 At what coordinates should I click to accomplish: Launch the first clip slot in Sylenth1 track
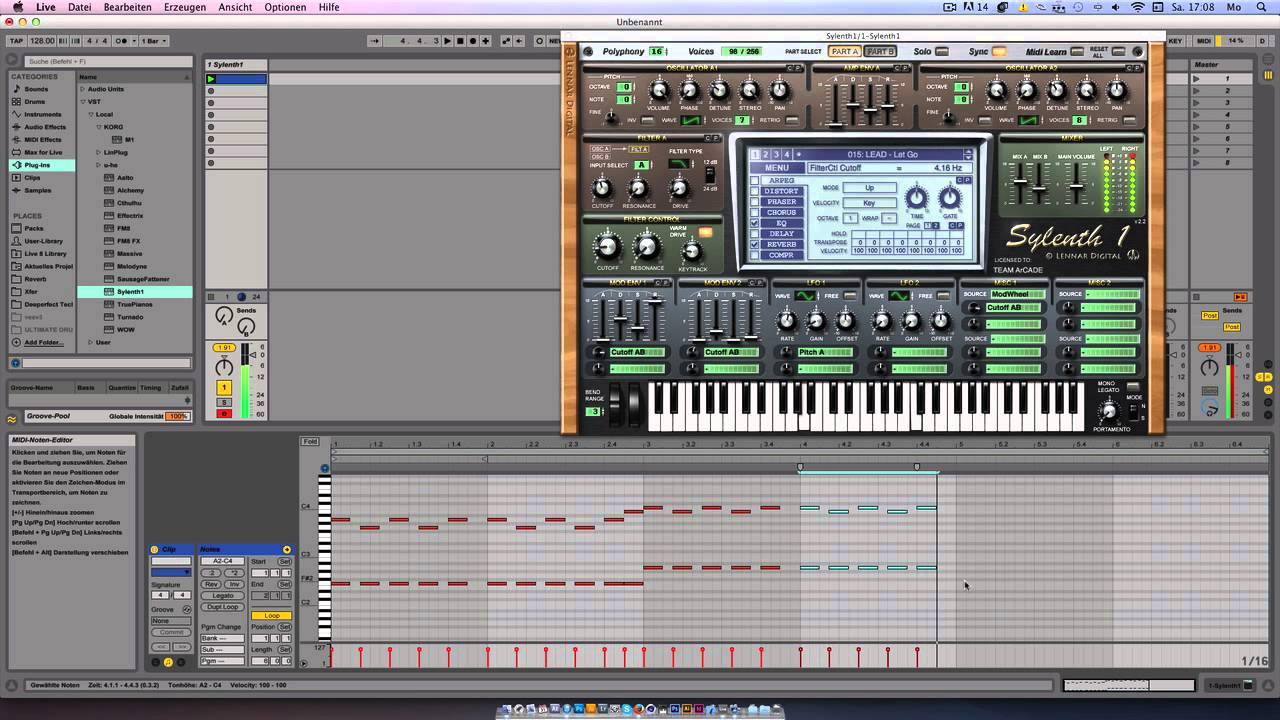coord(211,79)
